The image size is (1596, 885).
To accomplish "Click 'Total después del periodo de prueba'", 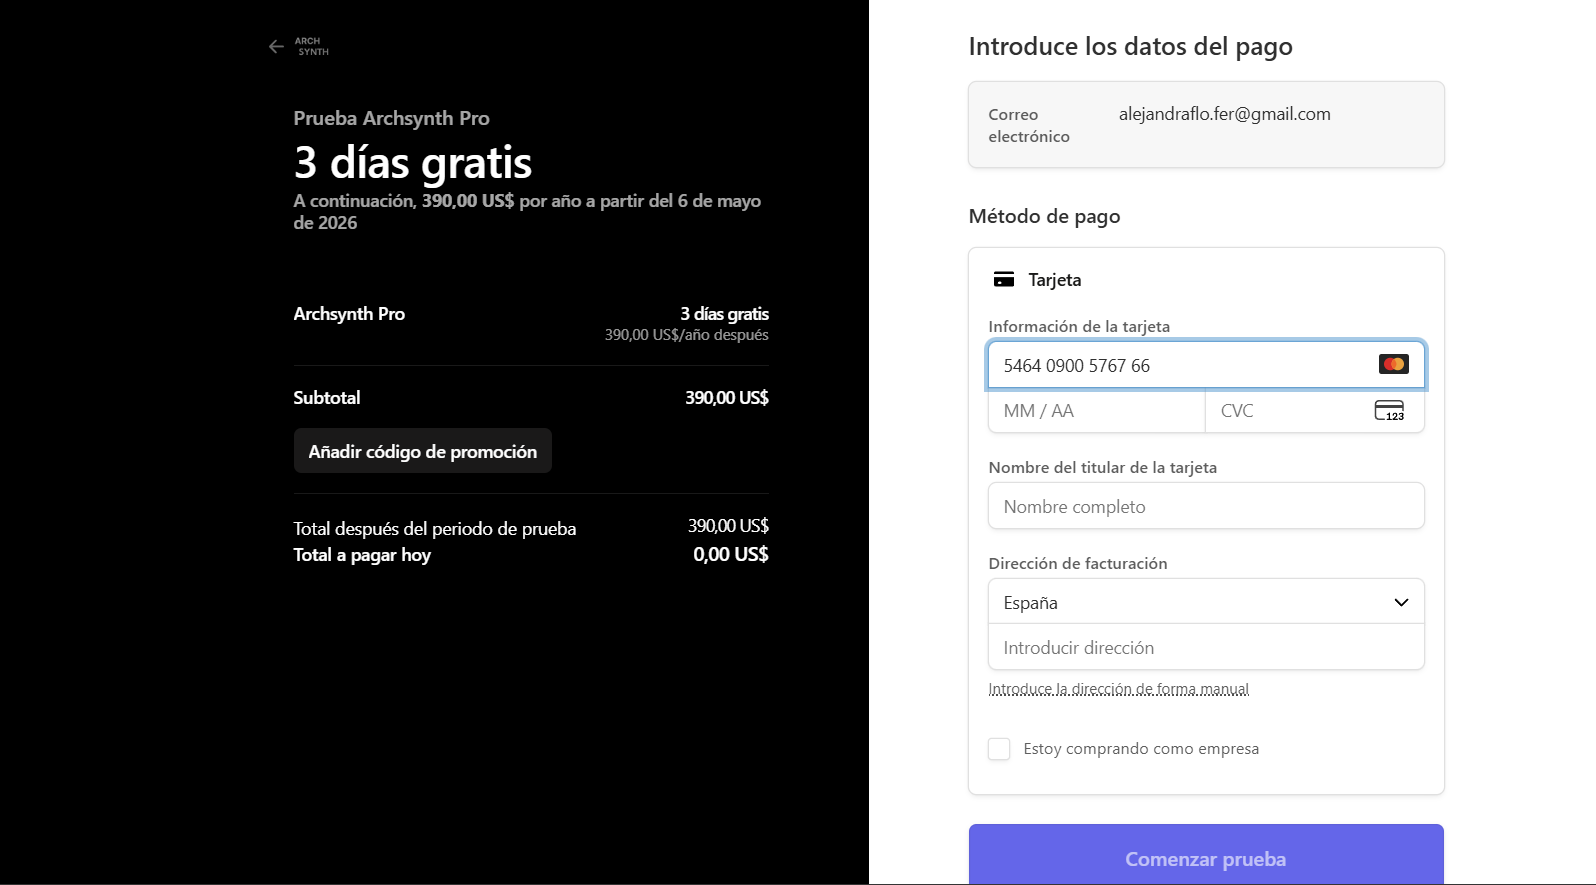I will tap(435, 528).
